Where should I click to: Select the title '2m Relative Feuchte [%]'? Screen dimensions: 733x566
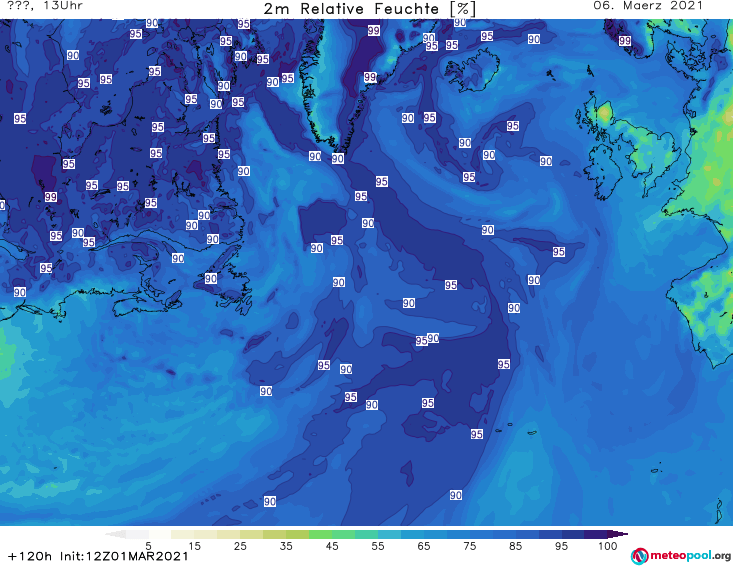click(x=369, y=9)
